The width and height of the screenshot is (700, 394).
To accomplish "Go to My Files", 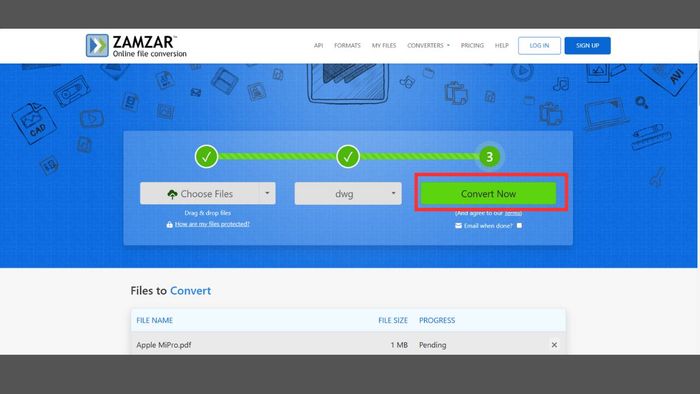I will (384, 46).
